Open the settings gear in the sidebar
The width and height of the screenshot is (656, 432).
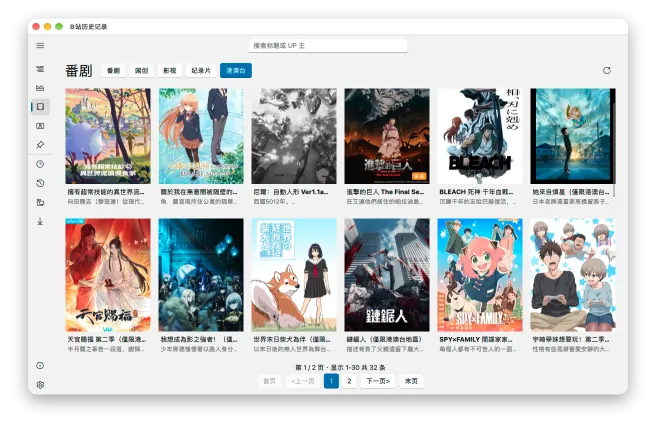[40, 385]
